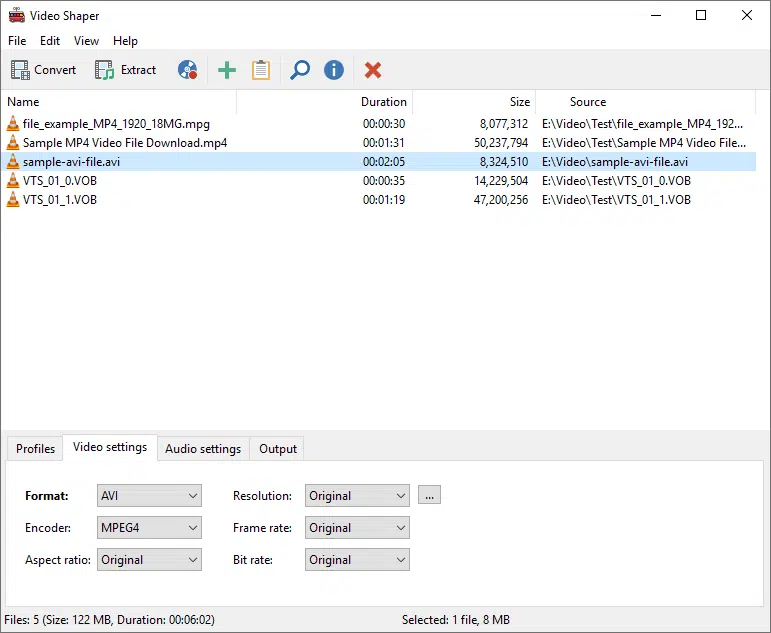Select file_example_MP4_1920_18MG.mpg file name

116,124
